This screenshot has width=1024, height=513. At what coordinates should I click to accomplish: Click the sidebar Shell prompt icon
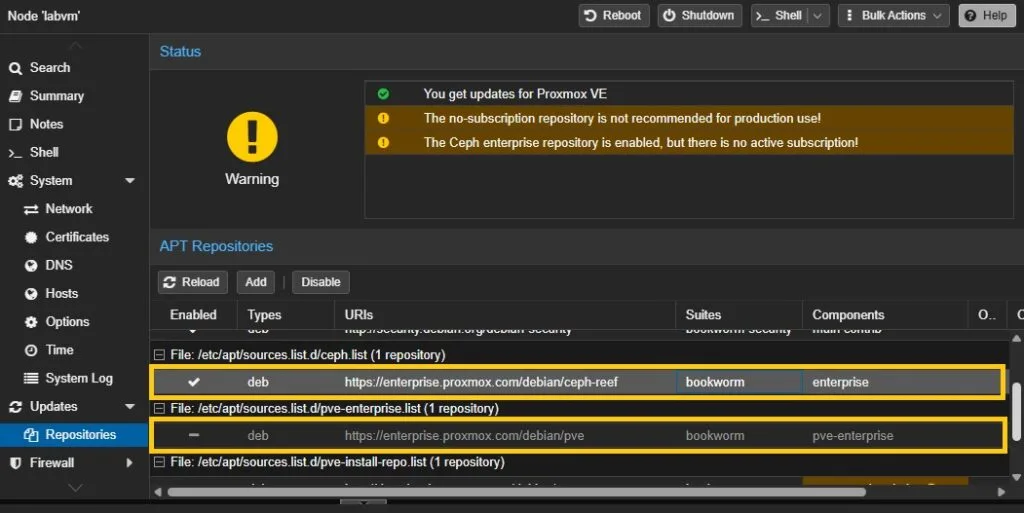(15, 153)
